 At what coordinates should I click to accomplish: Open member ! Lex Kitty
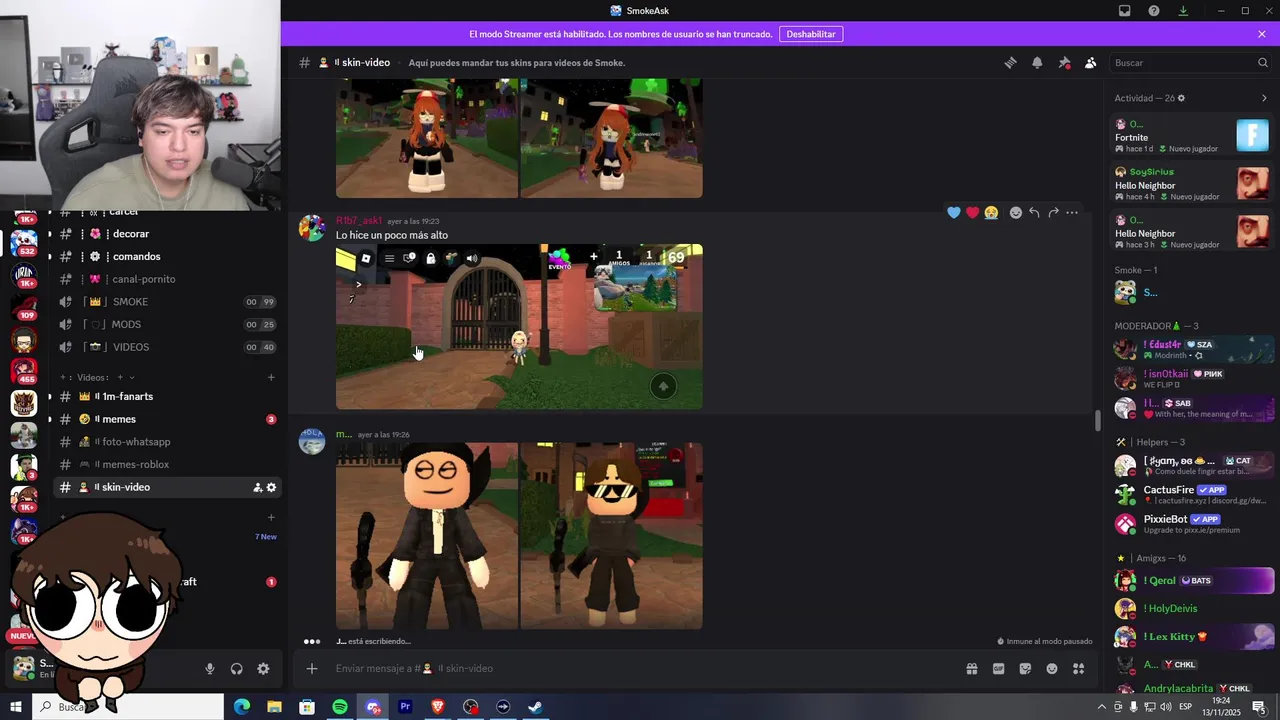1192,636
